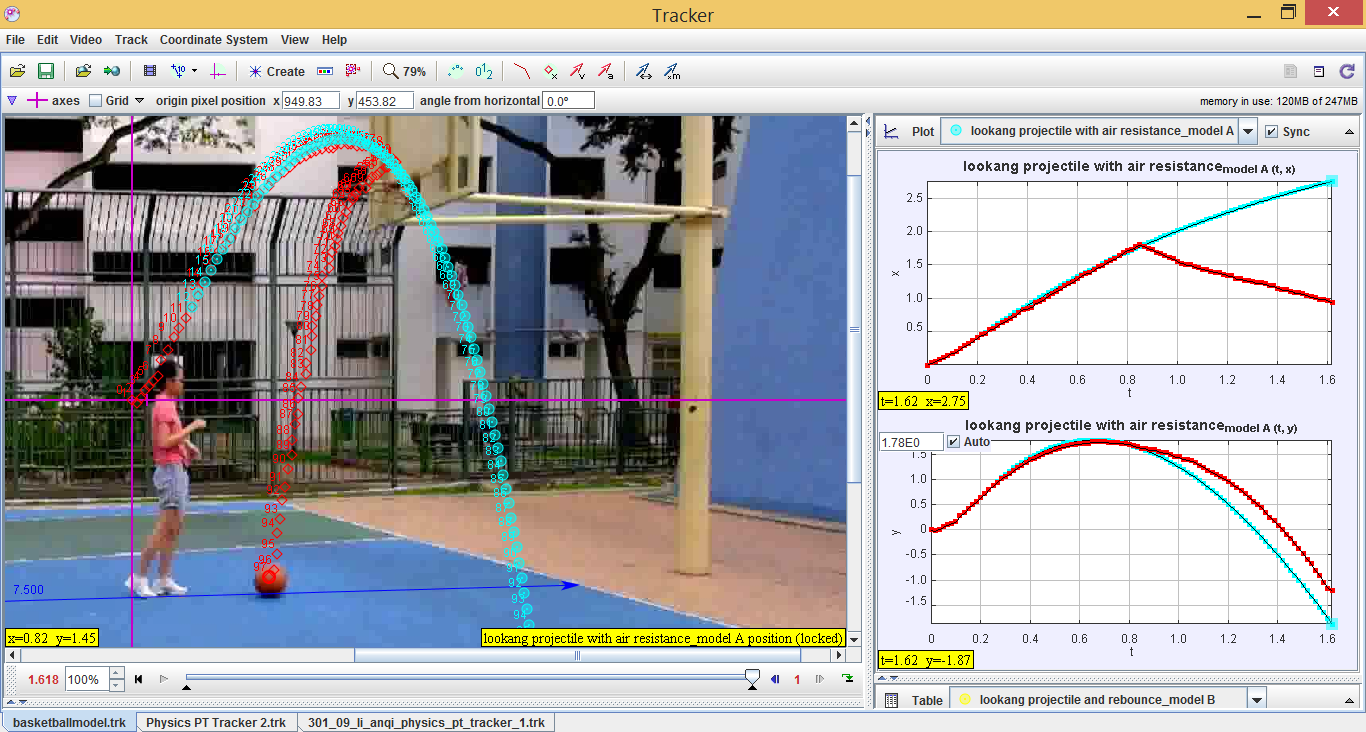
Task: Open the video clip settings dialog
Action: 152,71
